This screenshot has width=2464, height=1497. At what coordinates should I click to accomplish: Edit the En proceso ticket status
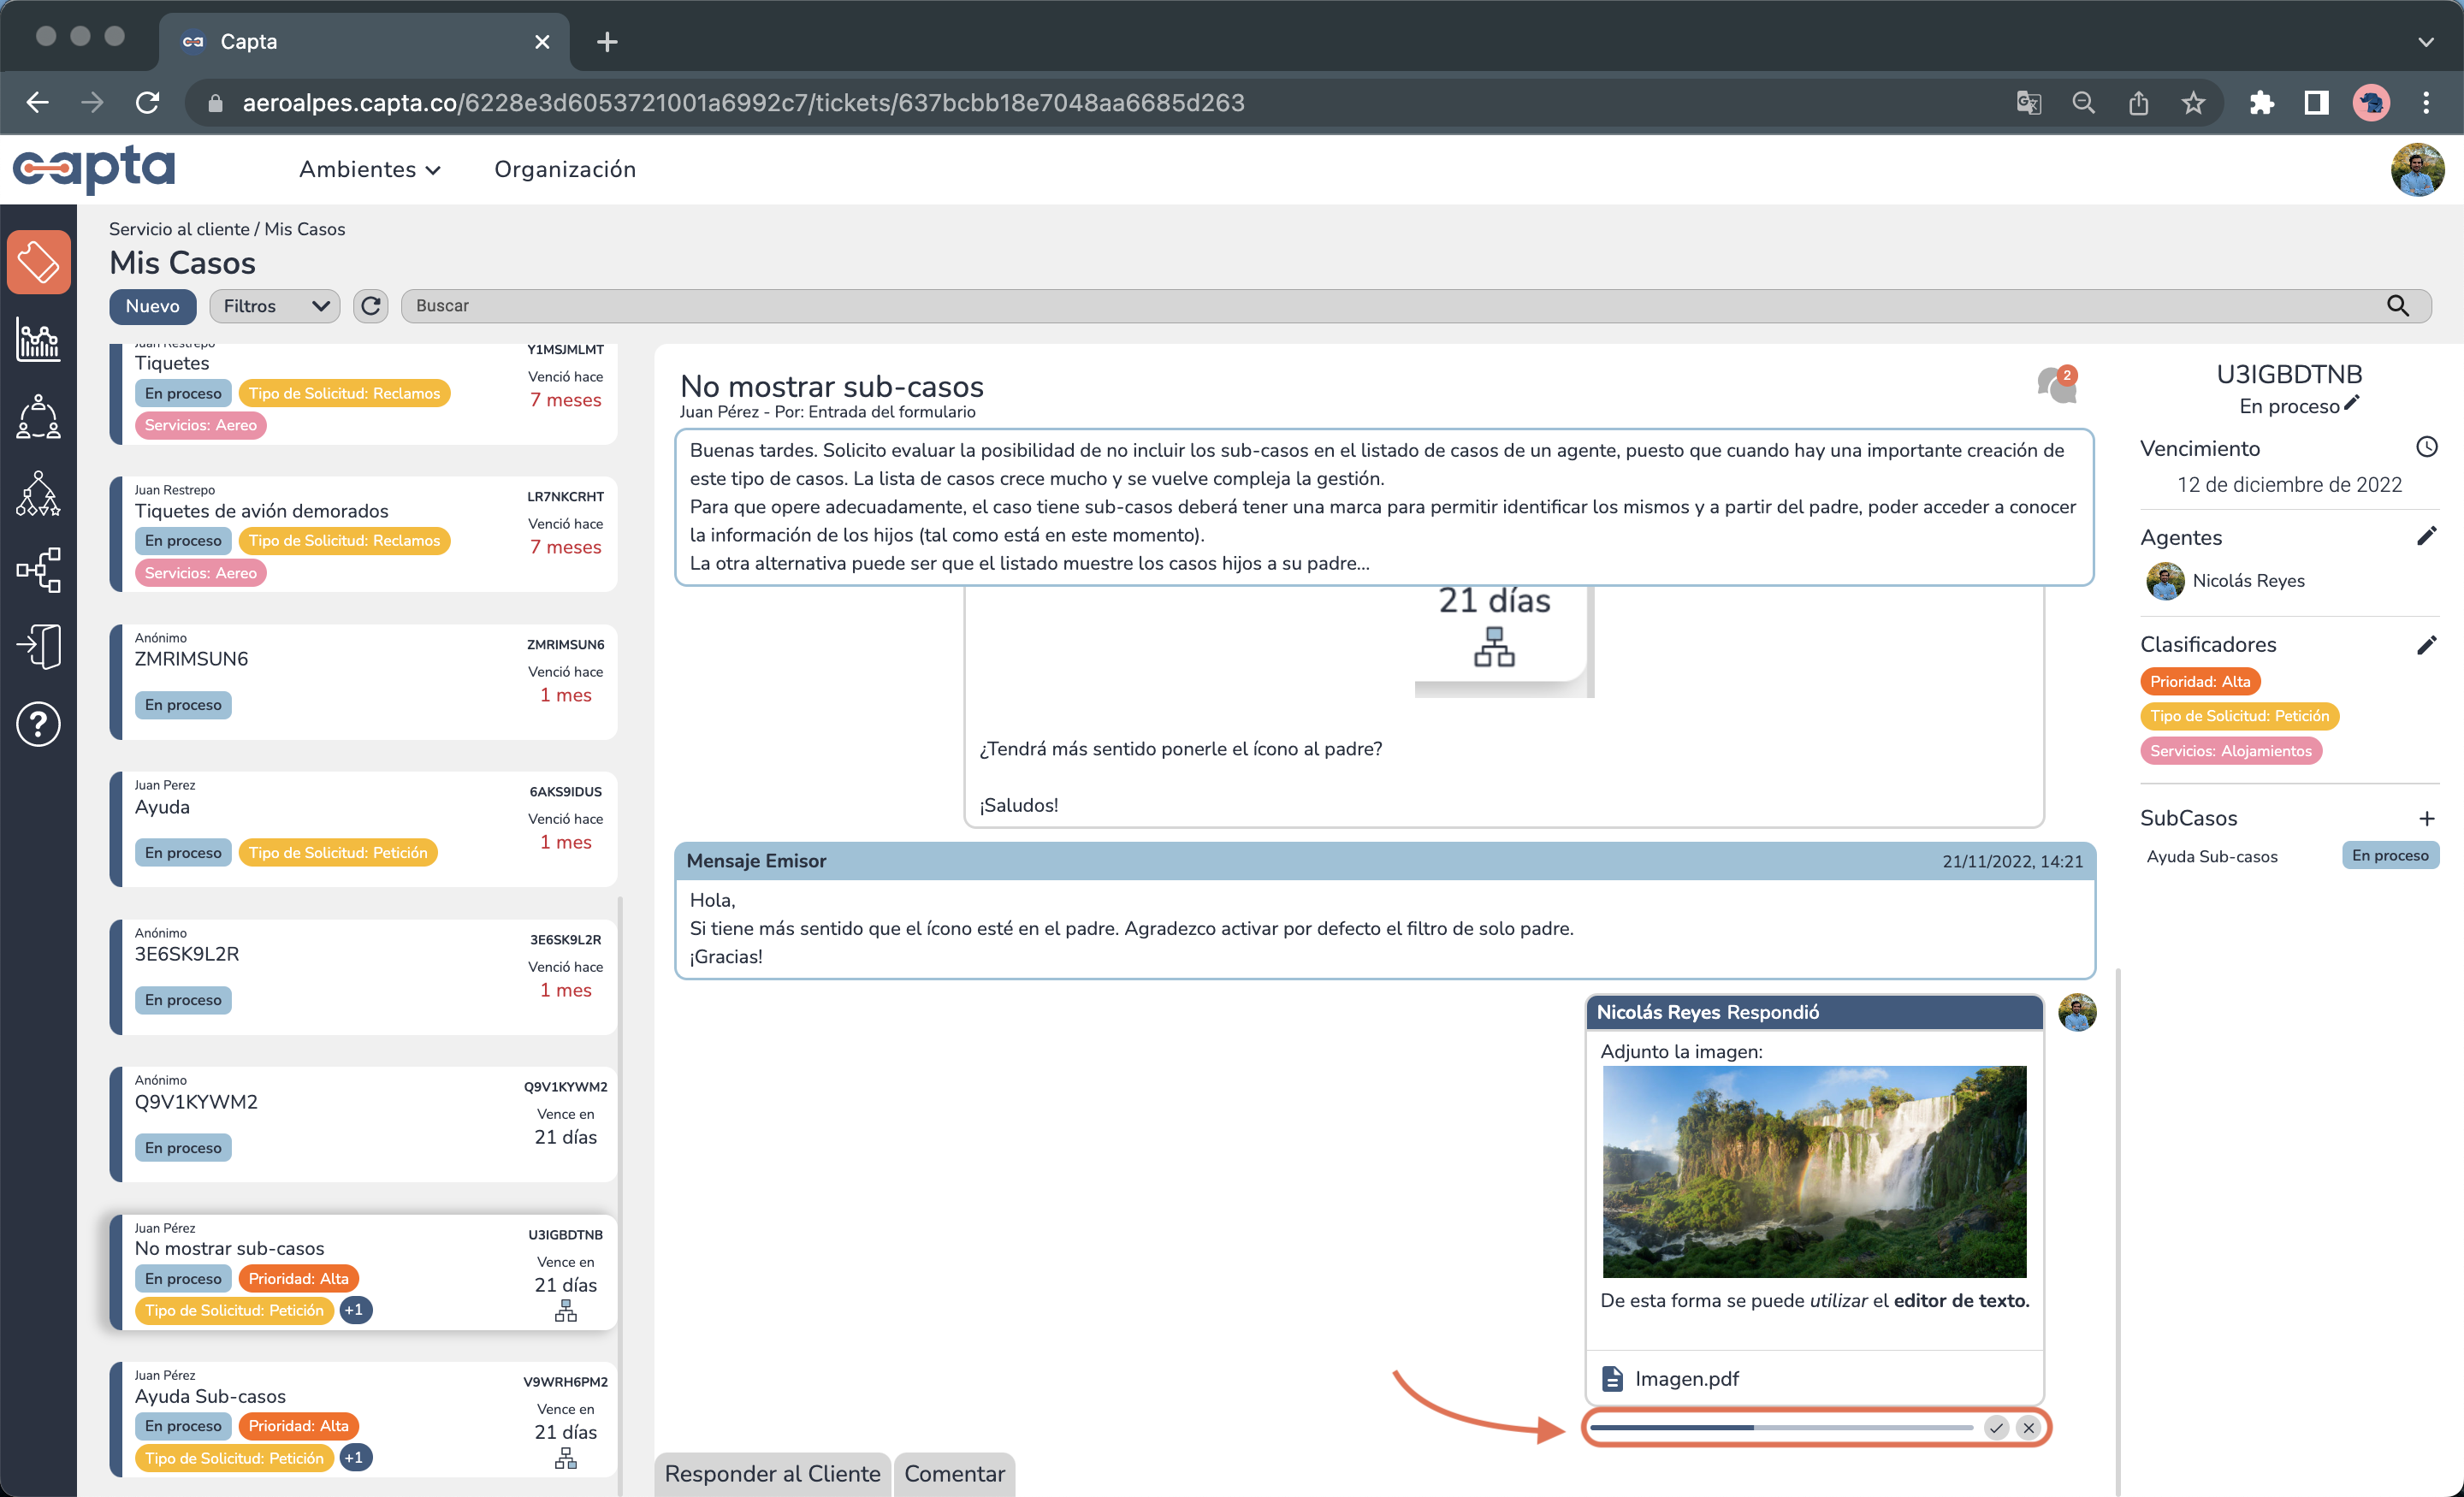coord(2351,404)
